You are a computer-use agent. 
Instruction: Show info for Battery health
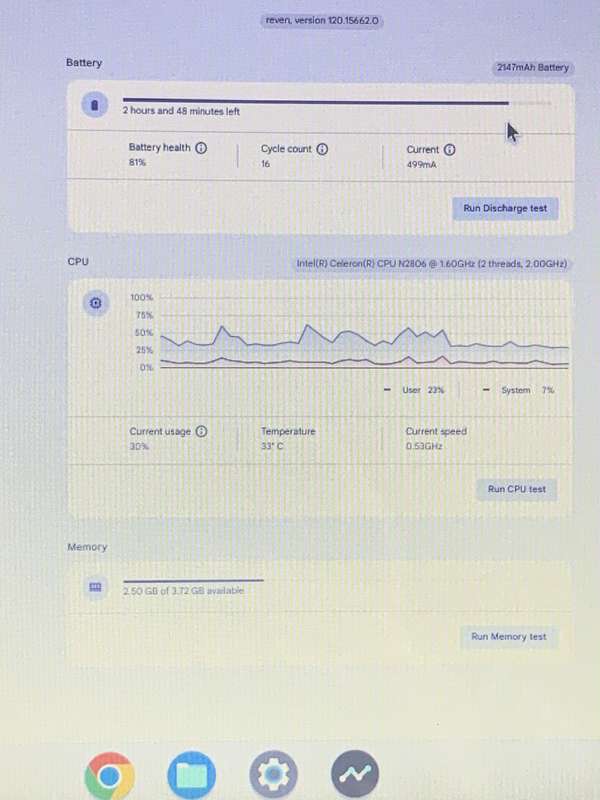tap(202, 148)
